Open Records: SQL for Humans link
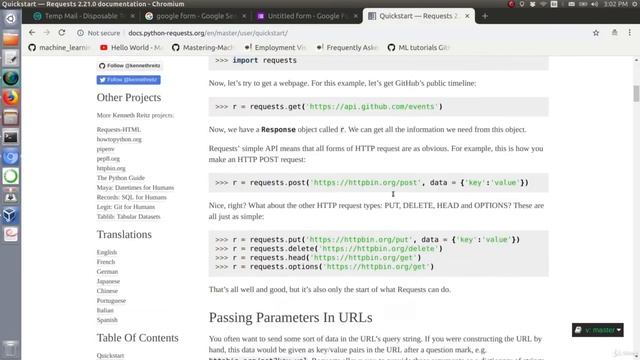This screenshot has width=640, height=360. coord(131,197)
